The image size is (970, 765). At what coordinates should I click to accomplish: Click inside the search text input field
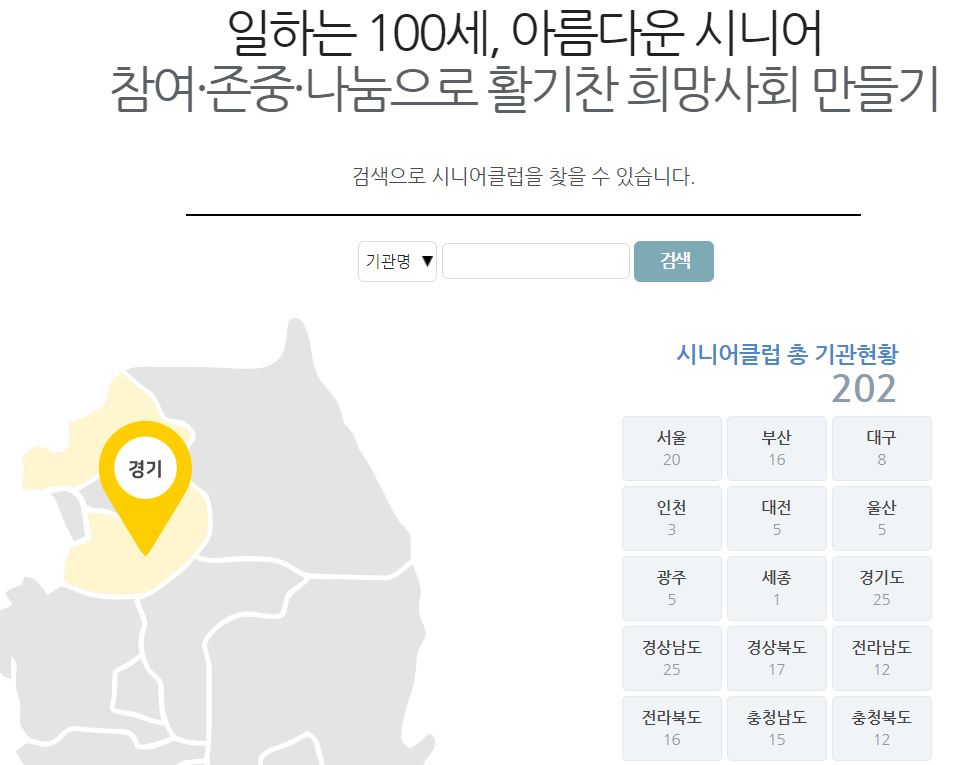click(x=535, y=261)
